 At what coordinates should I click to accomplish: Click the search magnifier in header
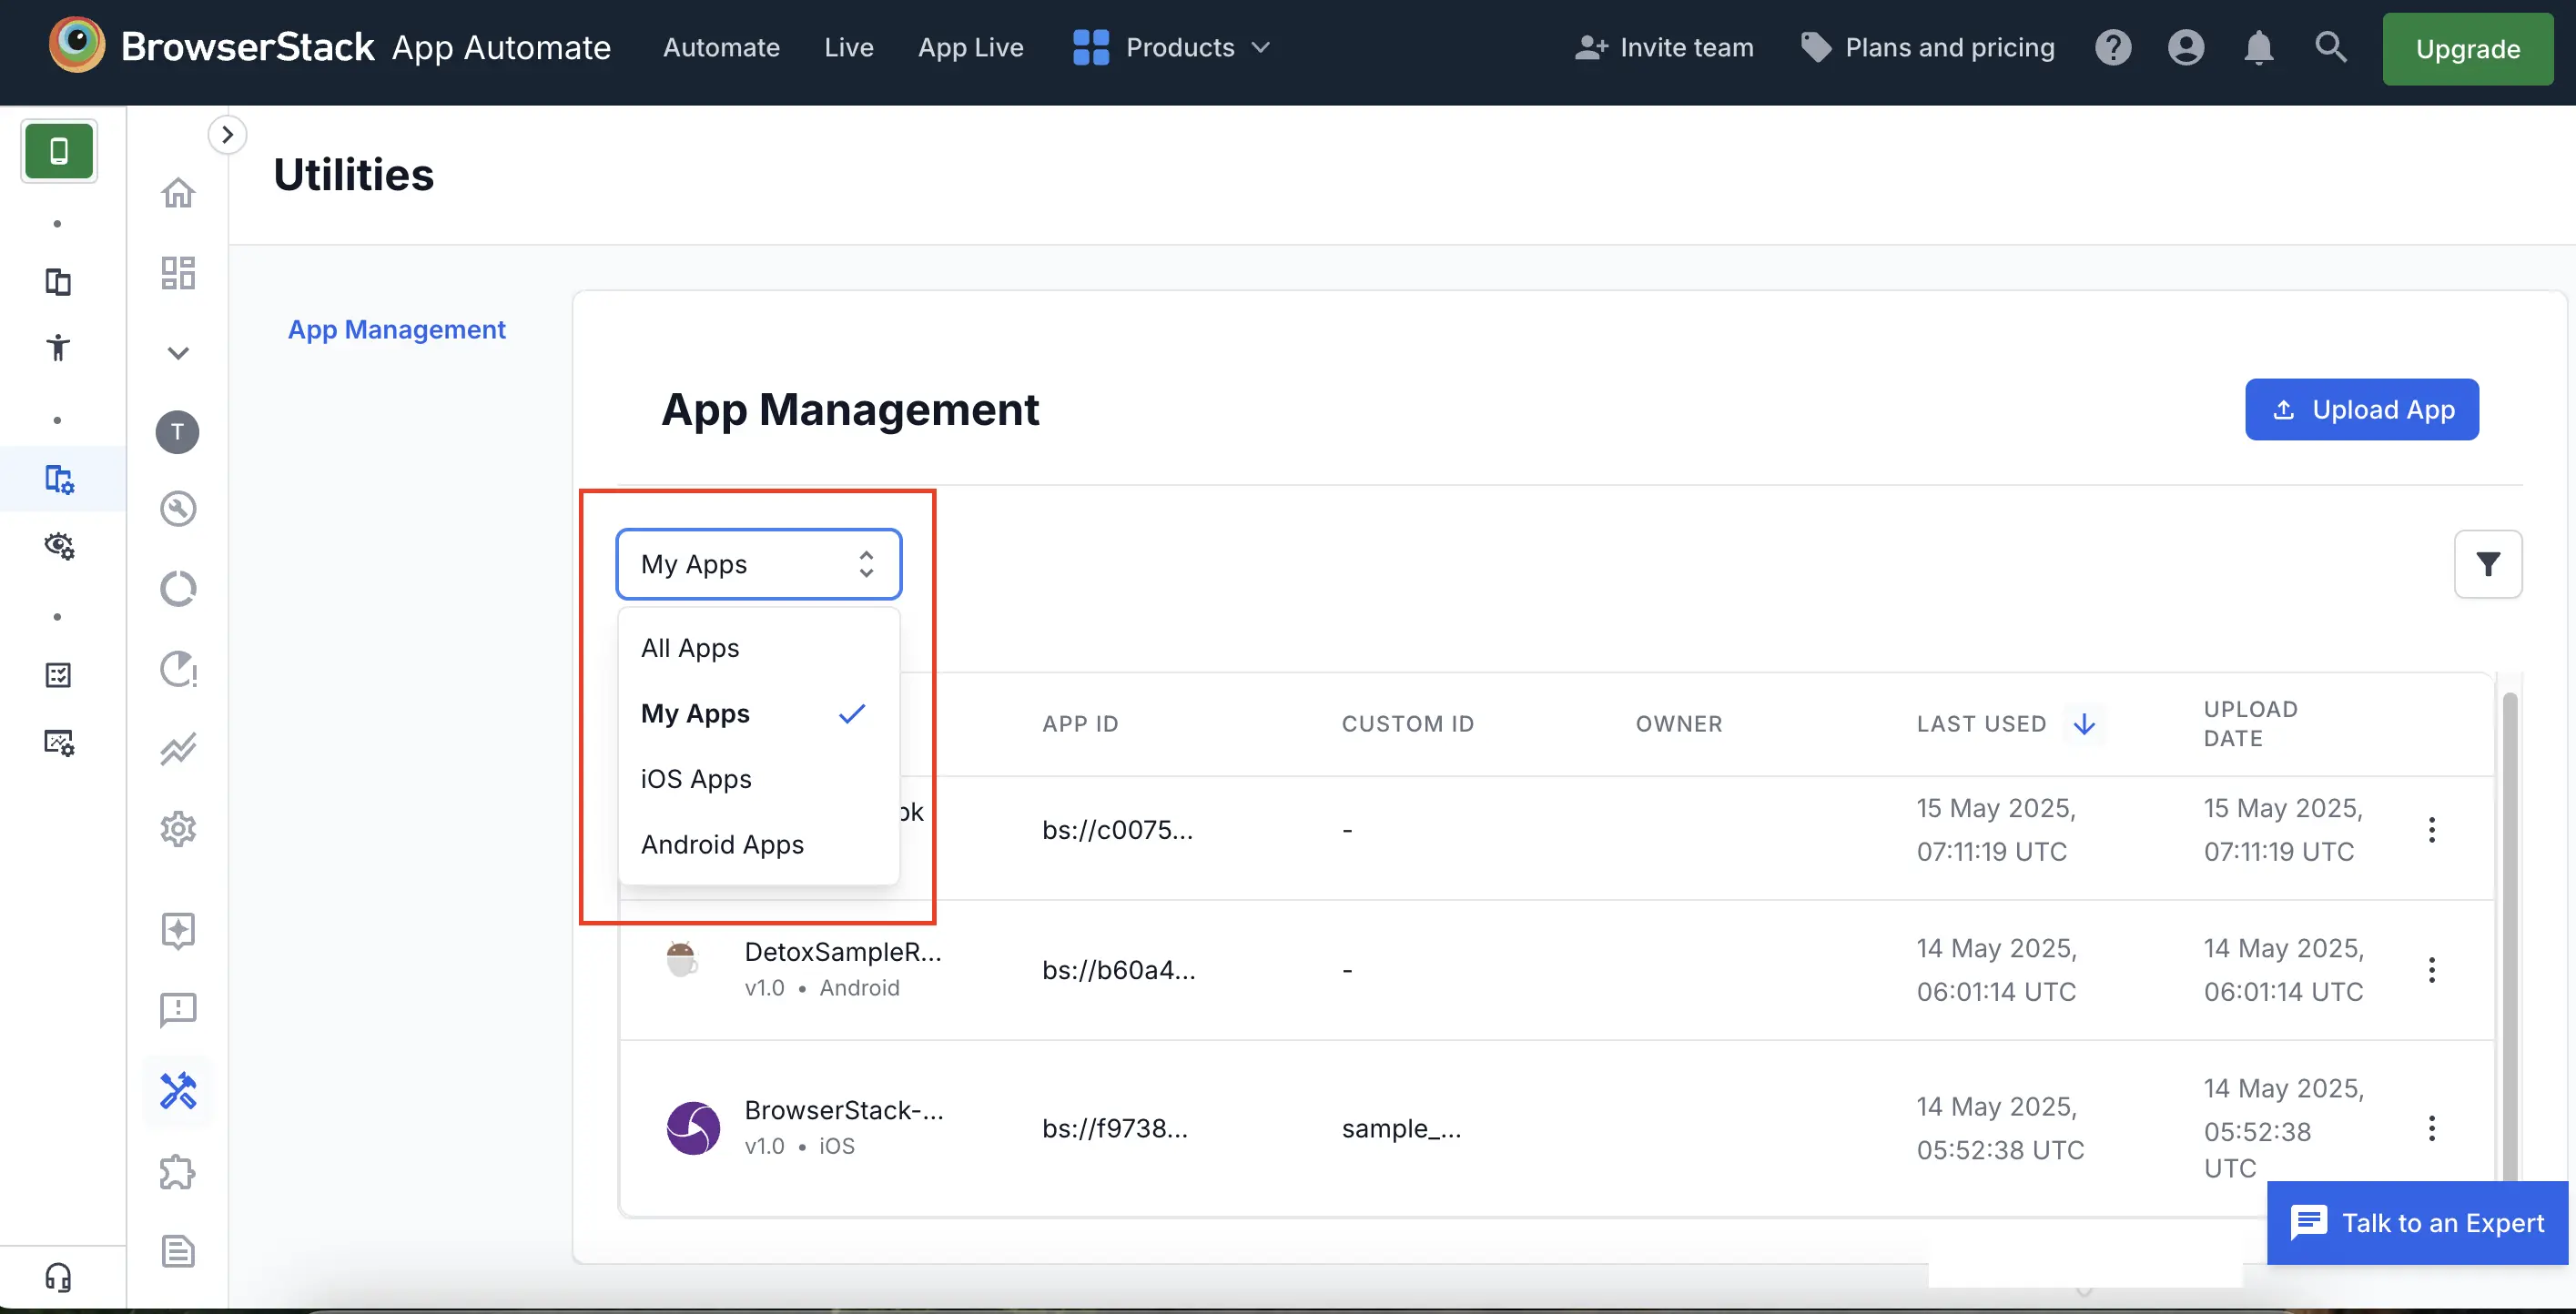2330,47
